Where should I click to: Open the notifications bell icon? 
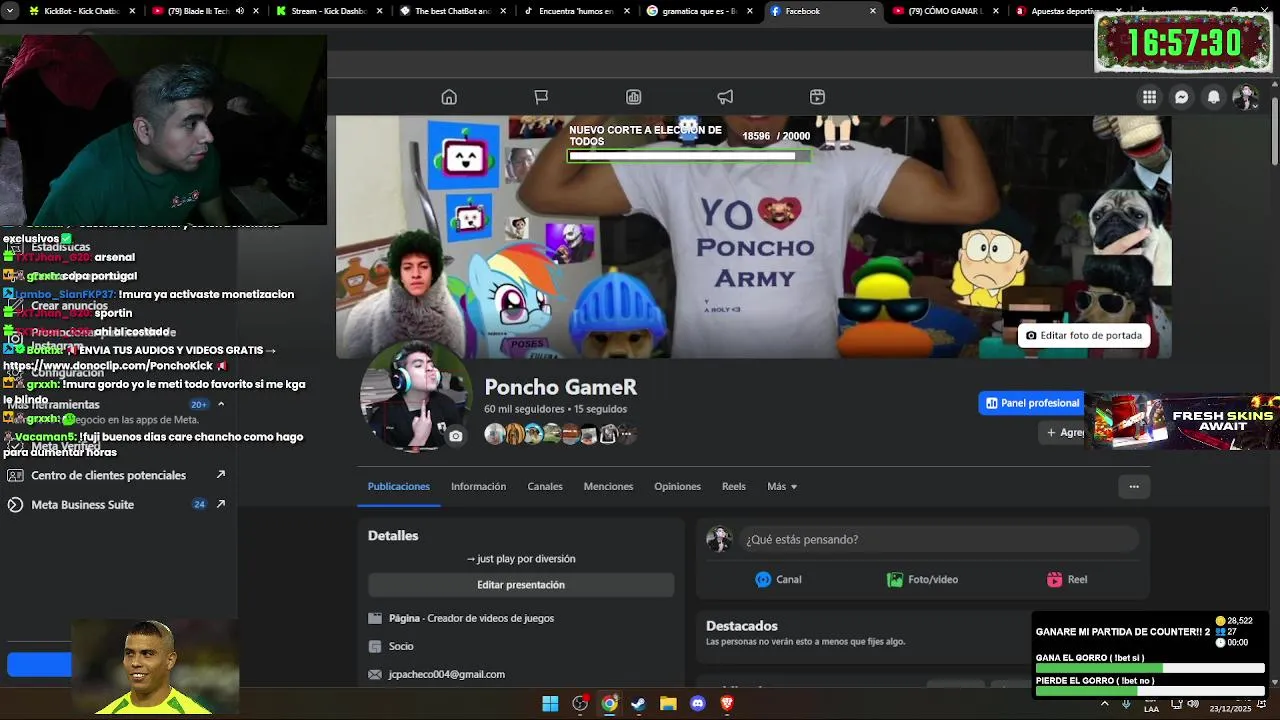[1214, 97]
